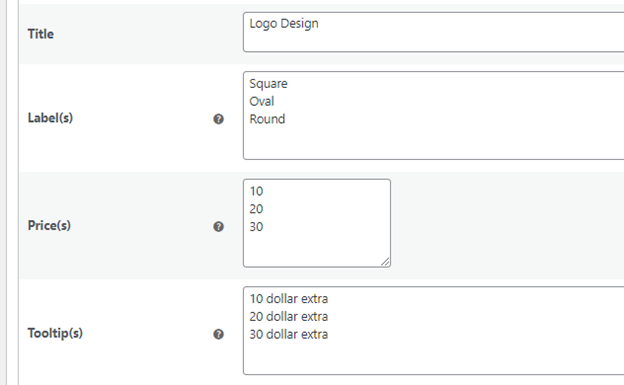Click the help icon next to Price(s)
Viewport: 624px width, 385px height.
click(218, 226)
